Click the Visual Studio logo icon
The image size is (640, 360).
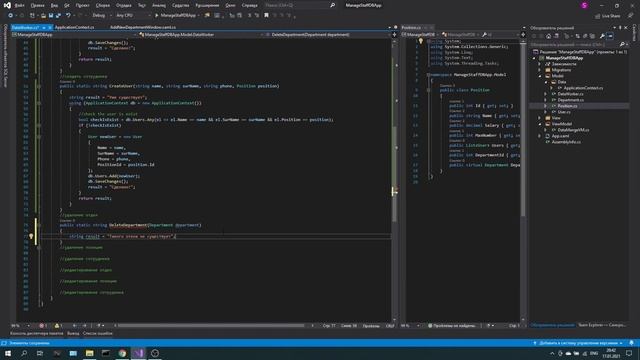click(7, 5)
